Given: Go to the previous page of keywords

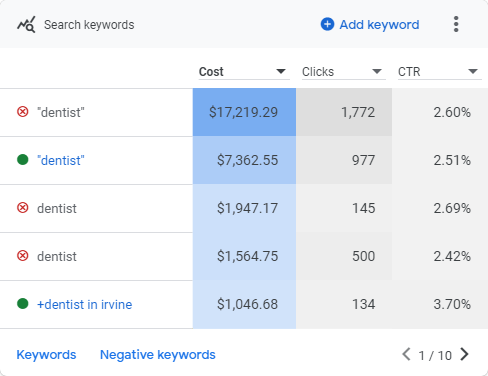Looking at the screenshot, I should (406, 354).
